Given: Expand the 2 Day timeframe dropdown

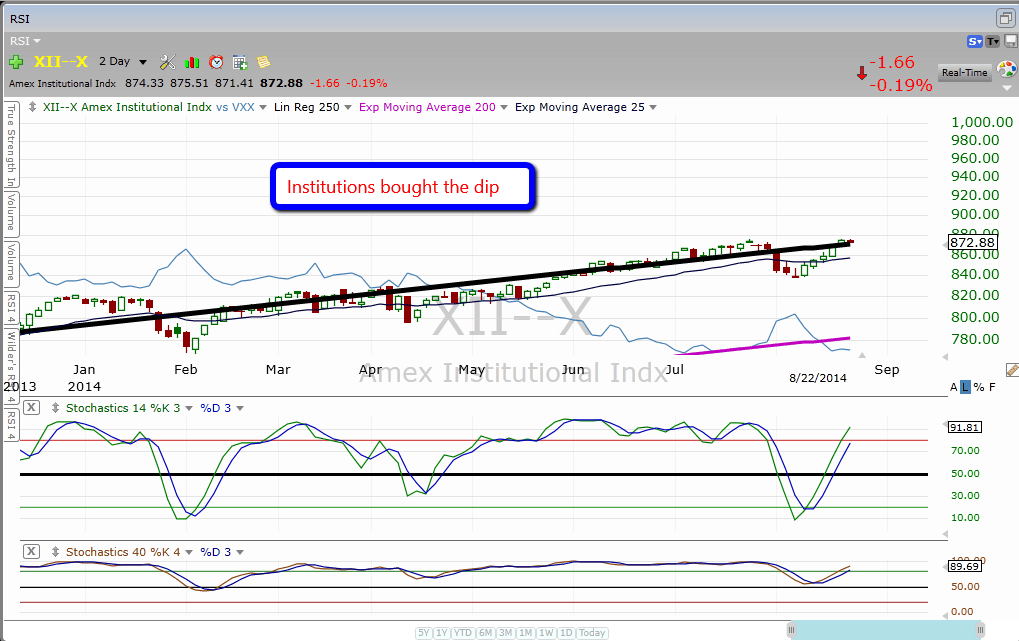Looking at the screenshot, I should click(x=143, y=62).
